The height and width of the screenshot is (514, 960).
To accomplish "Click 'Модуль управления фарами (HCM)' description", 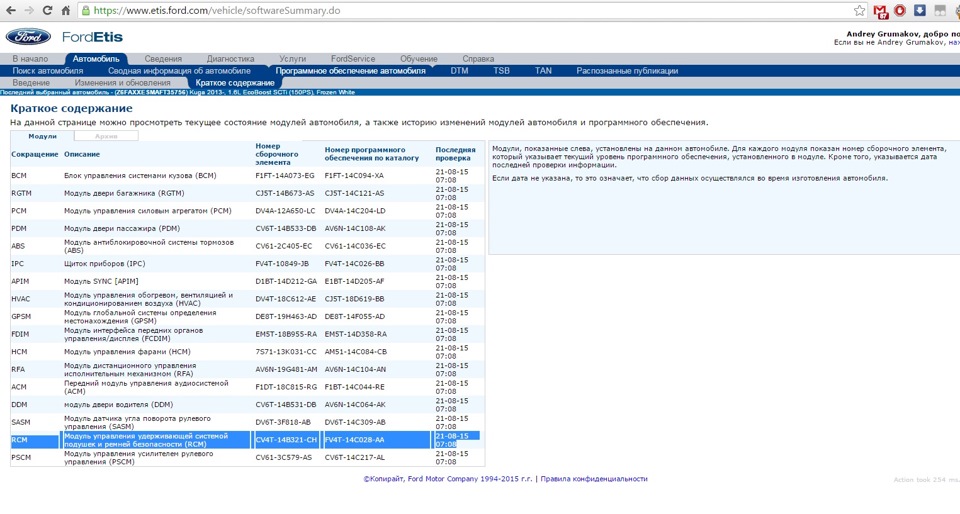I will tap(127, 352).
